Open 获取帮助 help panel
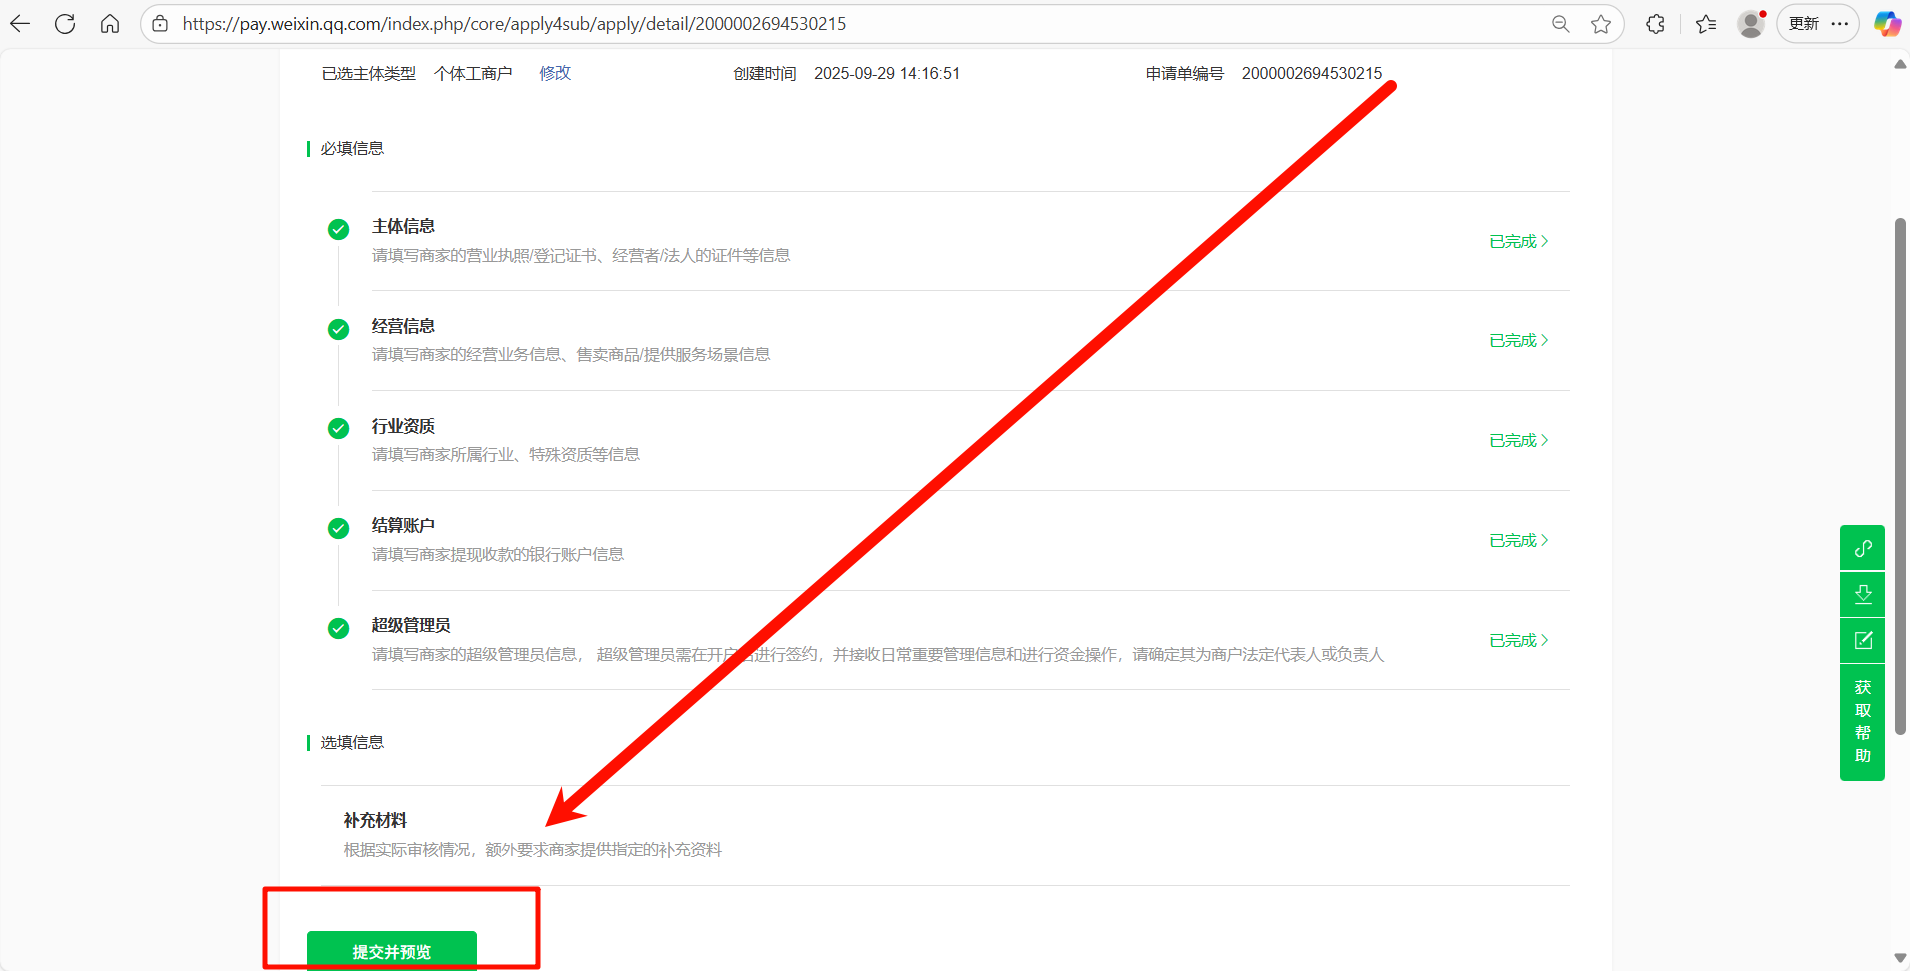The height and width of the screenshot is (971, 1910). click(x=1862, y=721)
